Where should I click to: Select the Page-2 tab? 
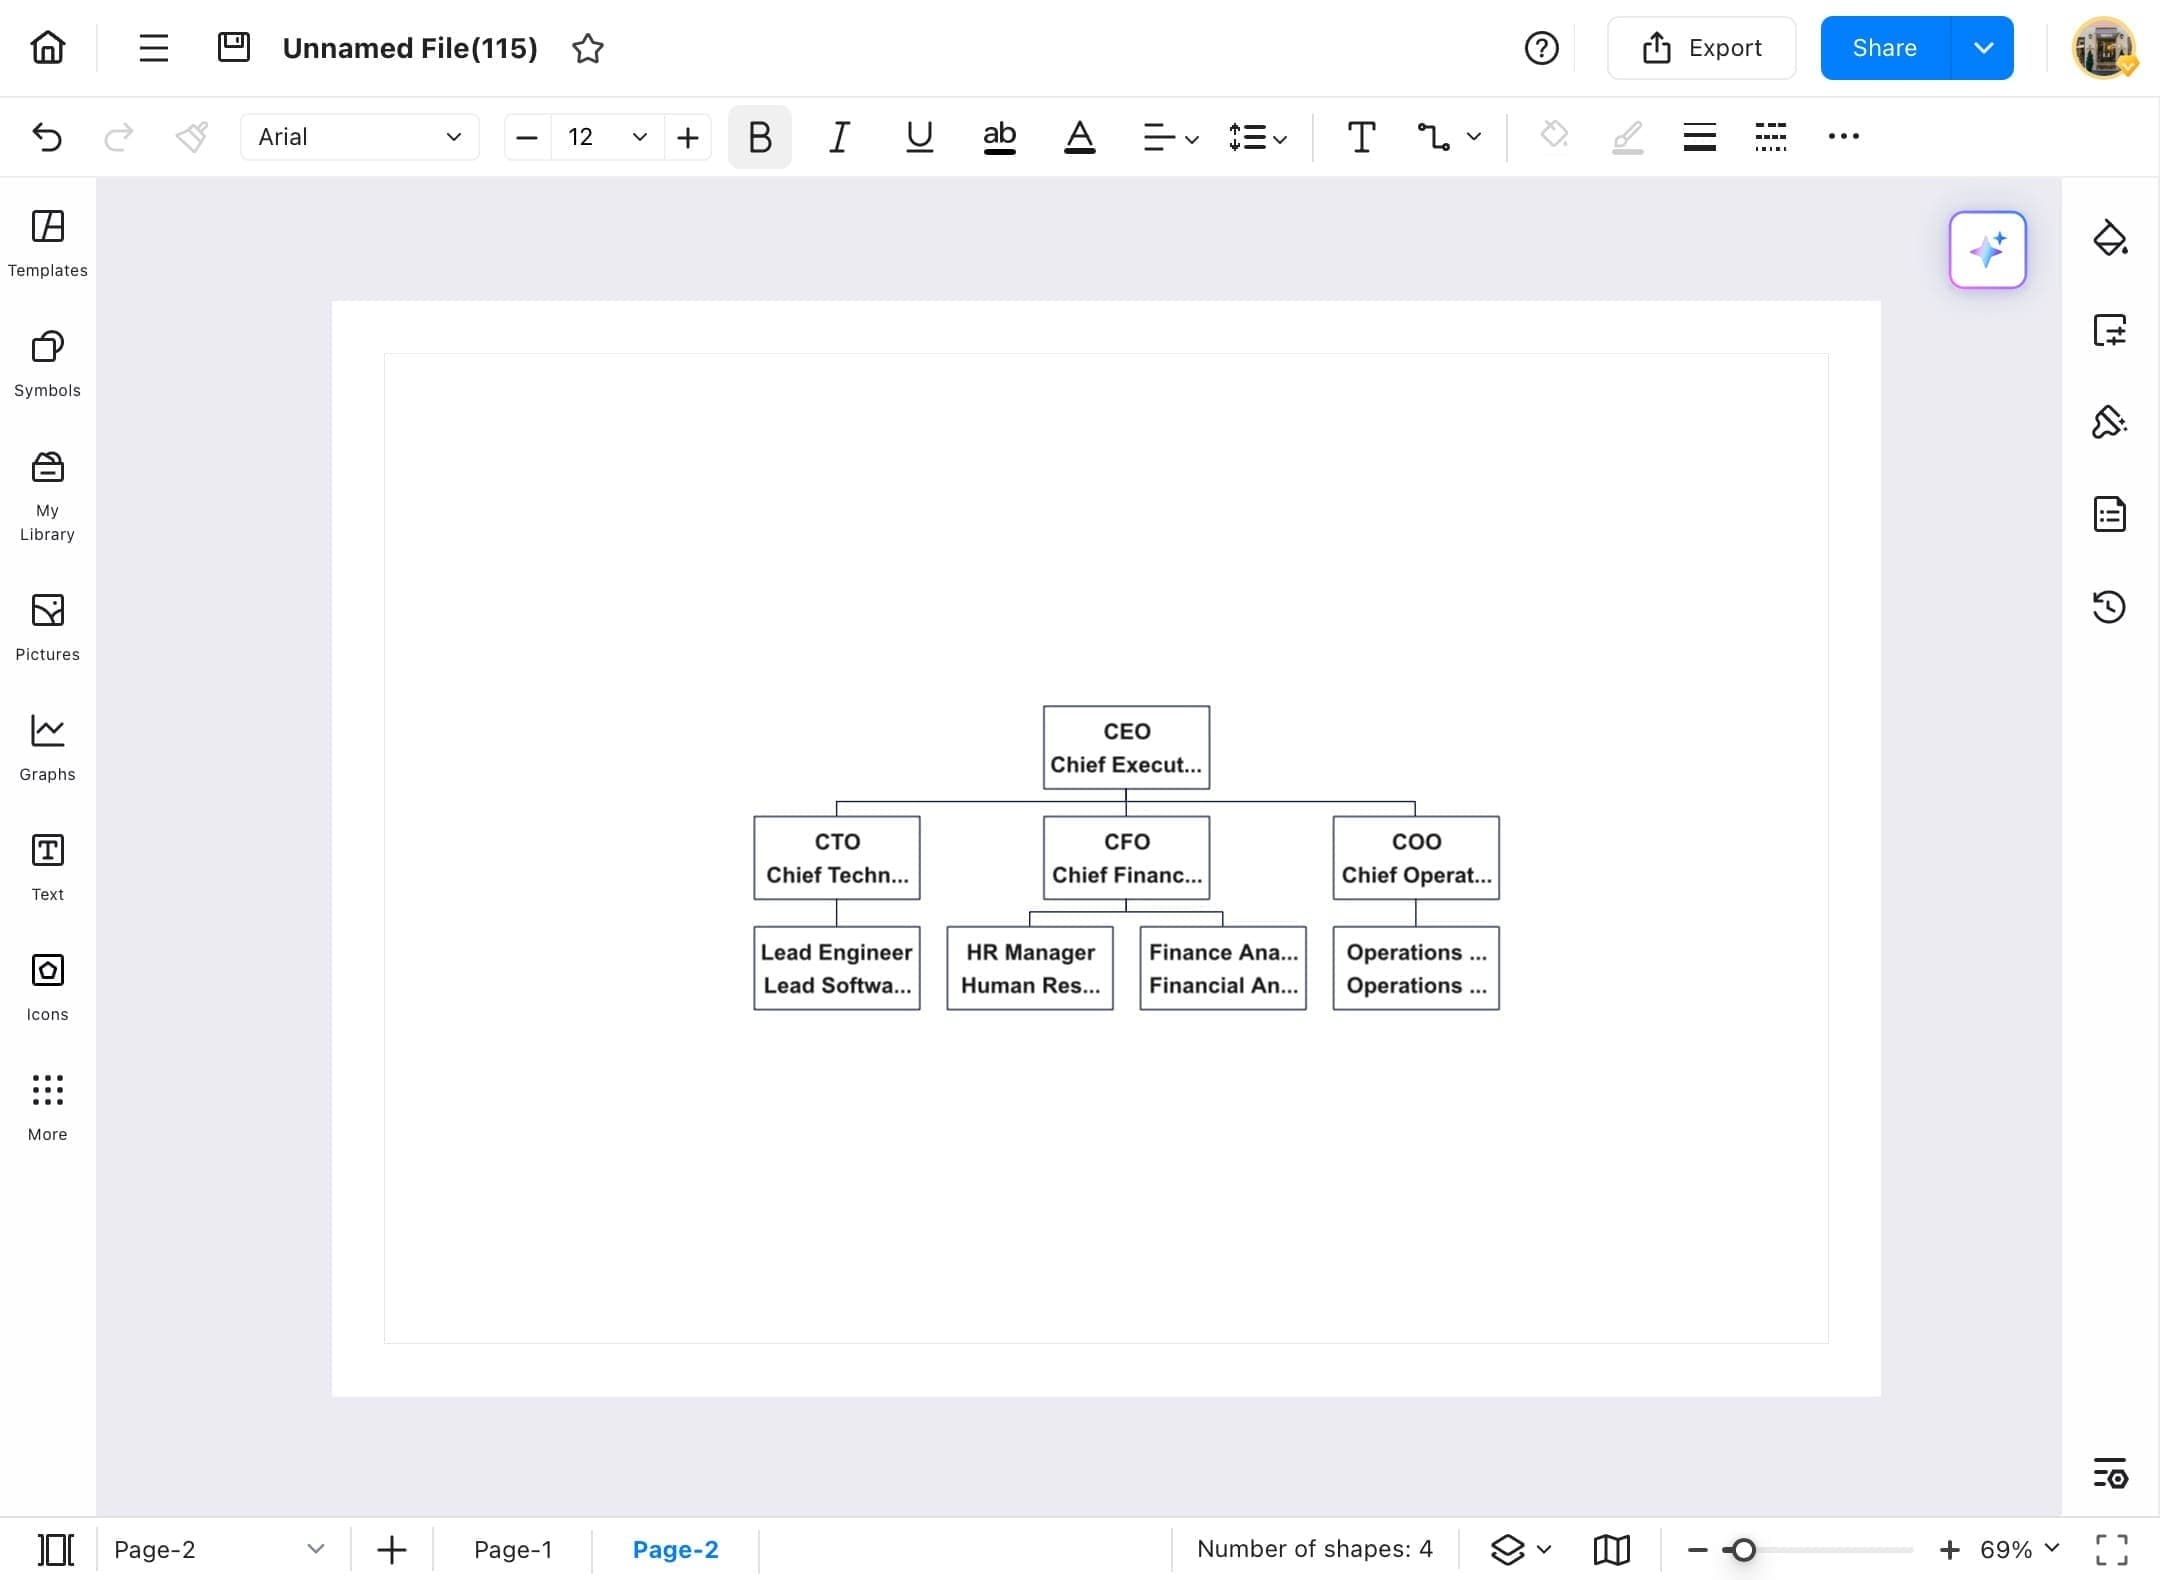tap(676, 1549)
